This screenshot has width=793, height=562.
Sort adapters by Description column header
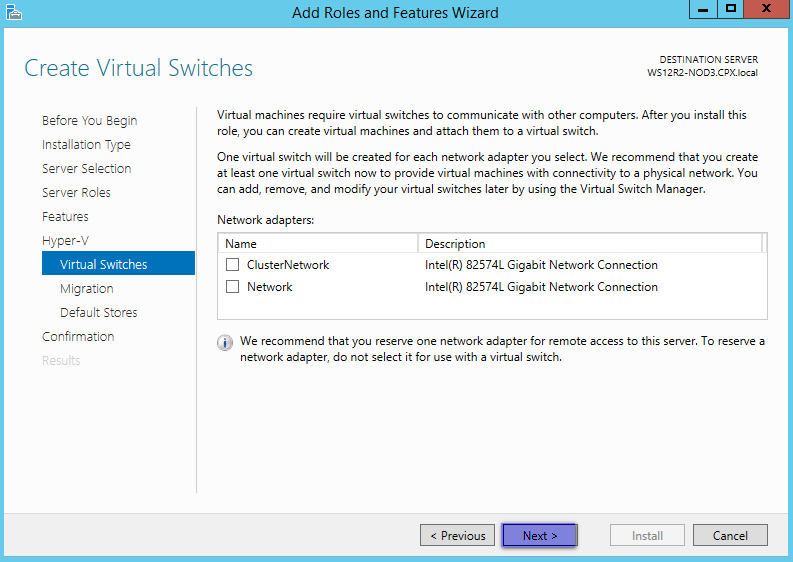coord(590,244)
